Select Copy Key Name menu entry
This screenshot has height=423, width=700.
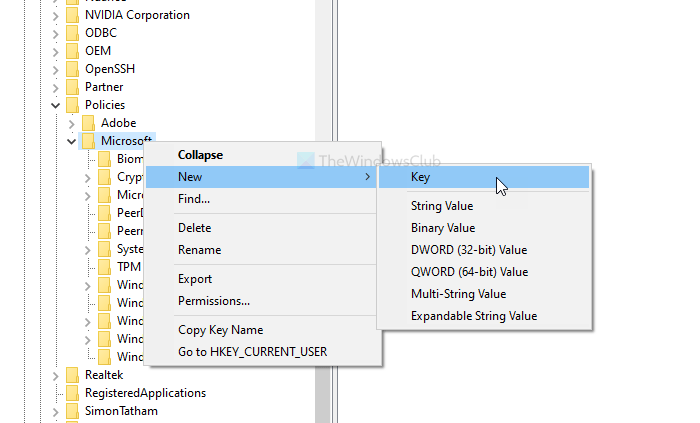[220, 330]
